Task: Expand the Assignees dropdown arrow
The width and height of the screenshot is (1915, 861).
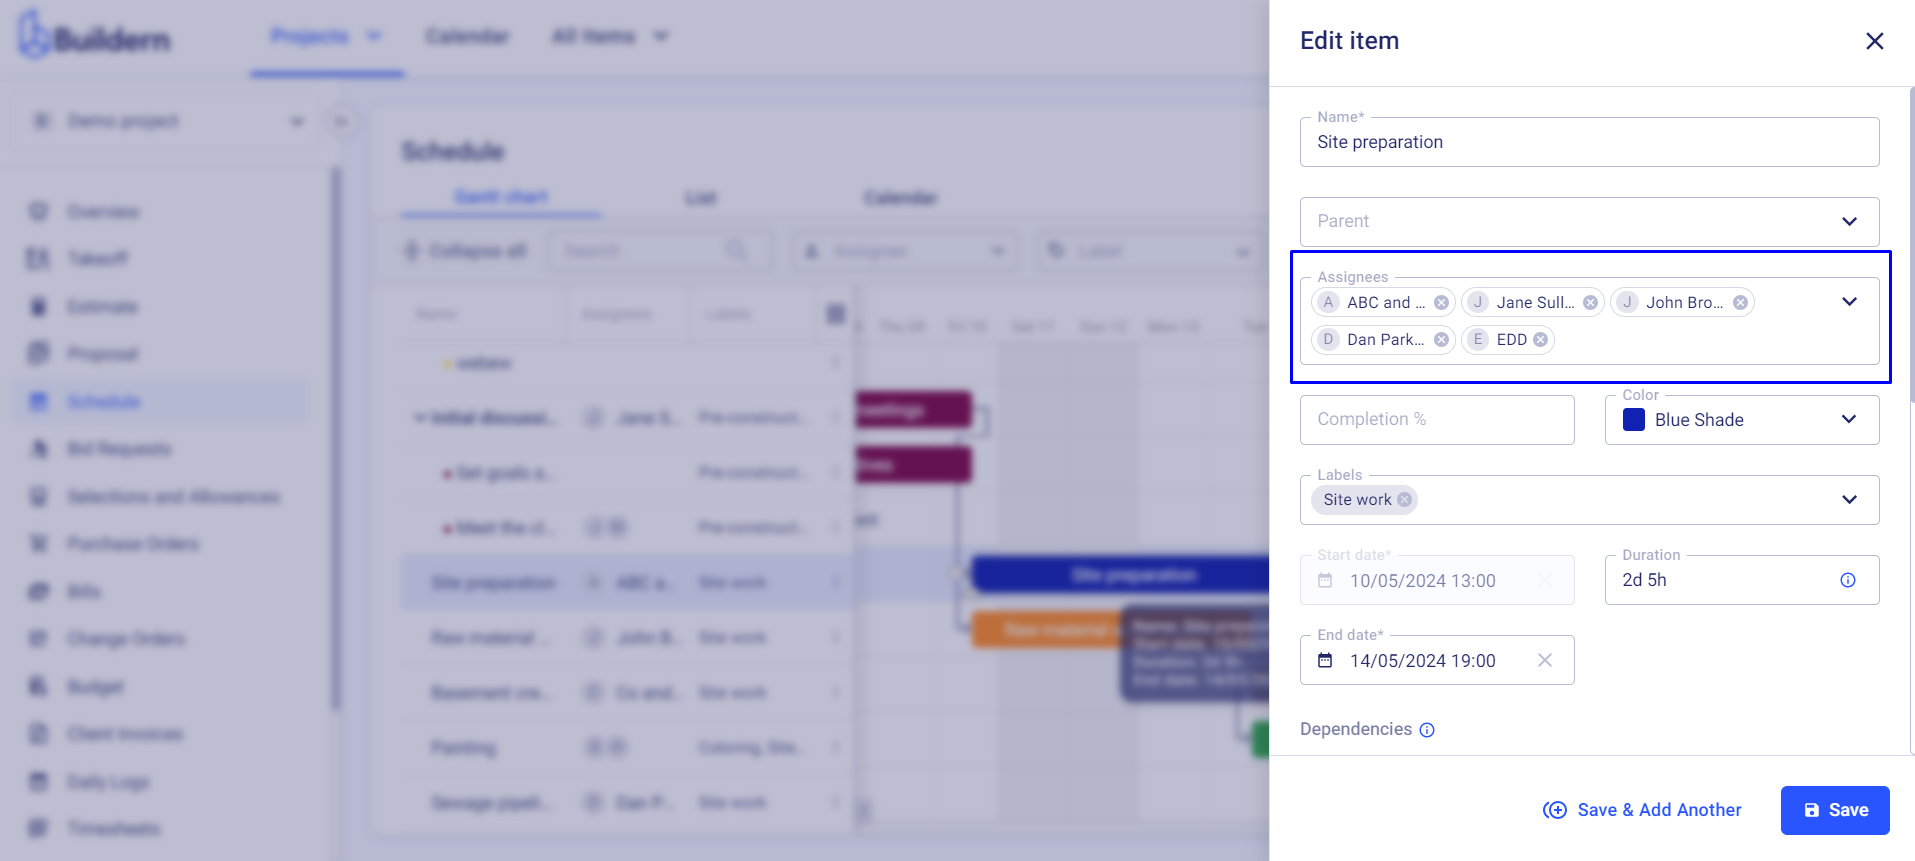Action: pos(1849,302)
